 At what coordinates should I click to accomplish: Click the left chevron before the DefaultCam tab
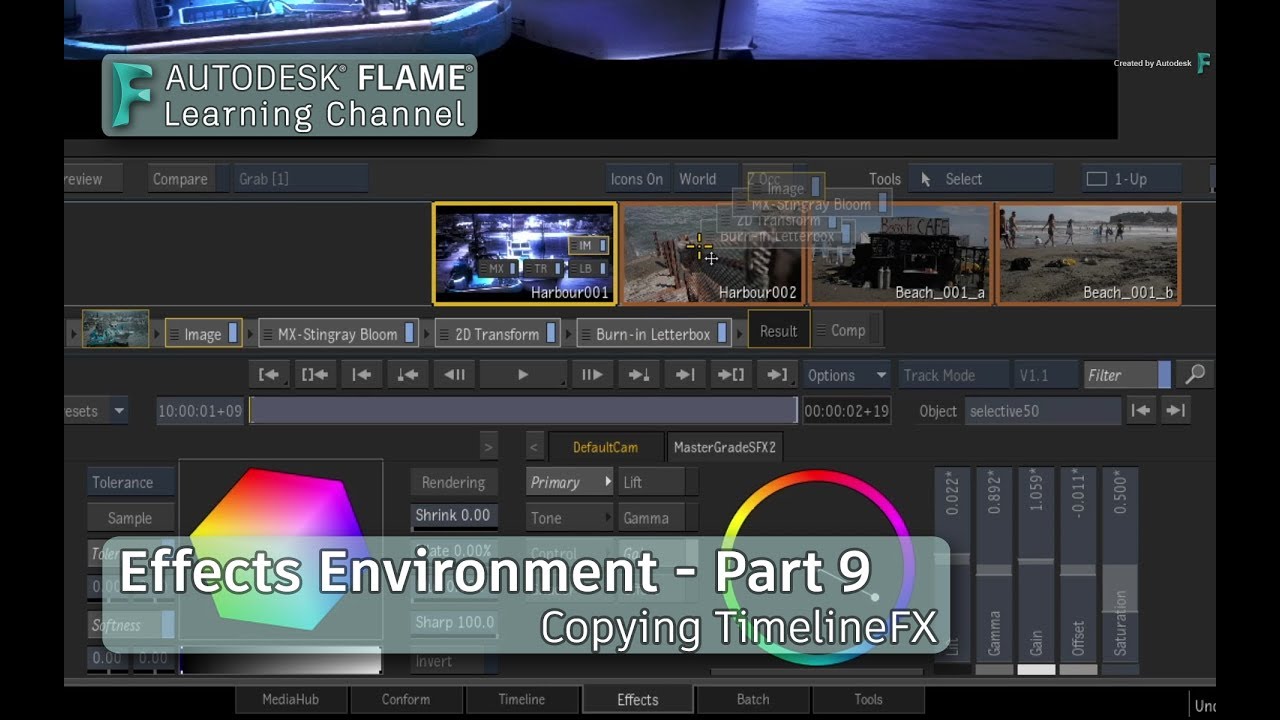click(x=534, y=447)
